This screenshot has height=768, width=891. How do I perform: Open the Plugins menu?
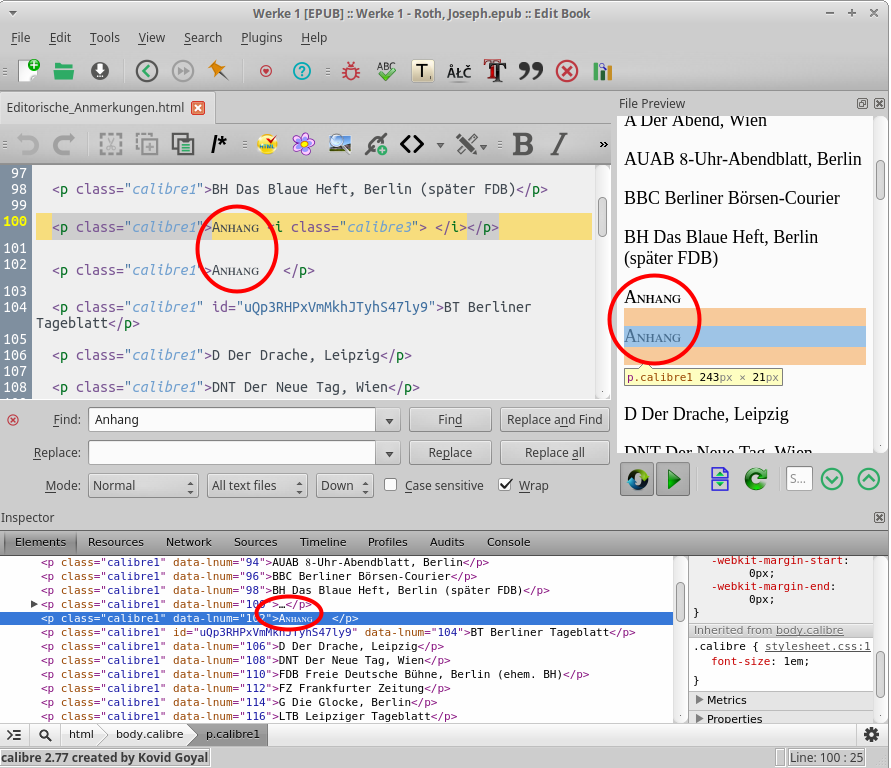(261, 38)
